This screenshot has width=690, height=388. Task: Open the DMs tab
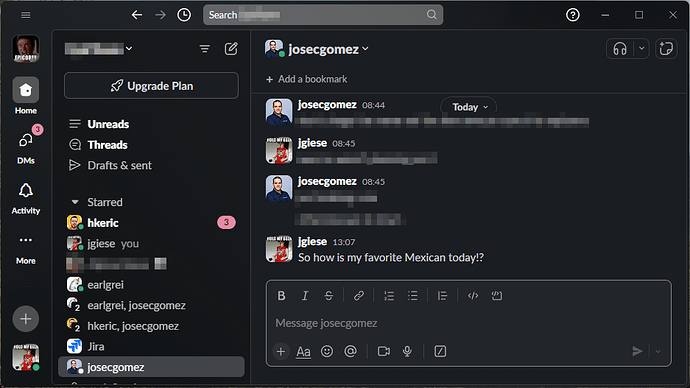26,147
